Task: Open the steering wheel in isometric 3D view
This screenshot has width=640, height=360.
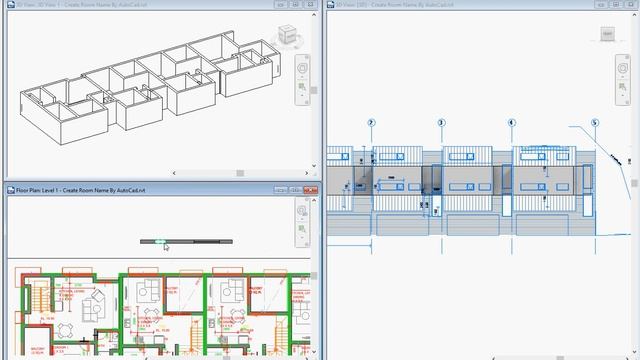Action: point(302,68)
